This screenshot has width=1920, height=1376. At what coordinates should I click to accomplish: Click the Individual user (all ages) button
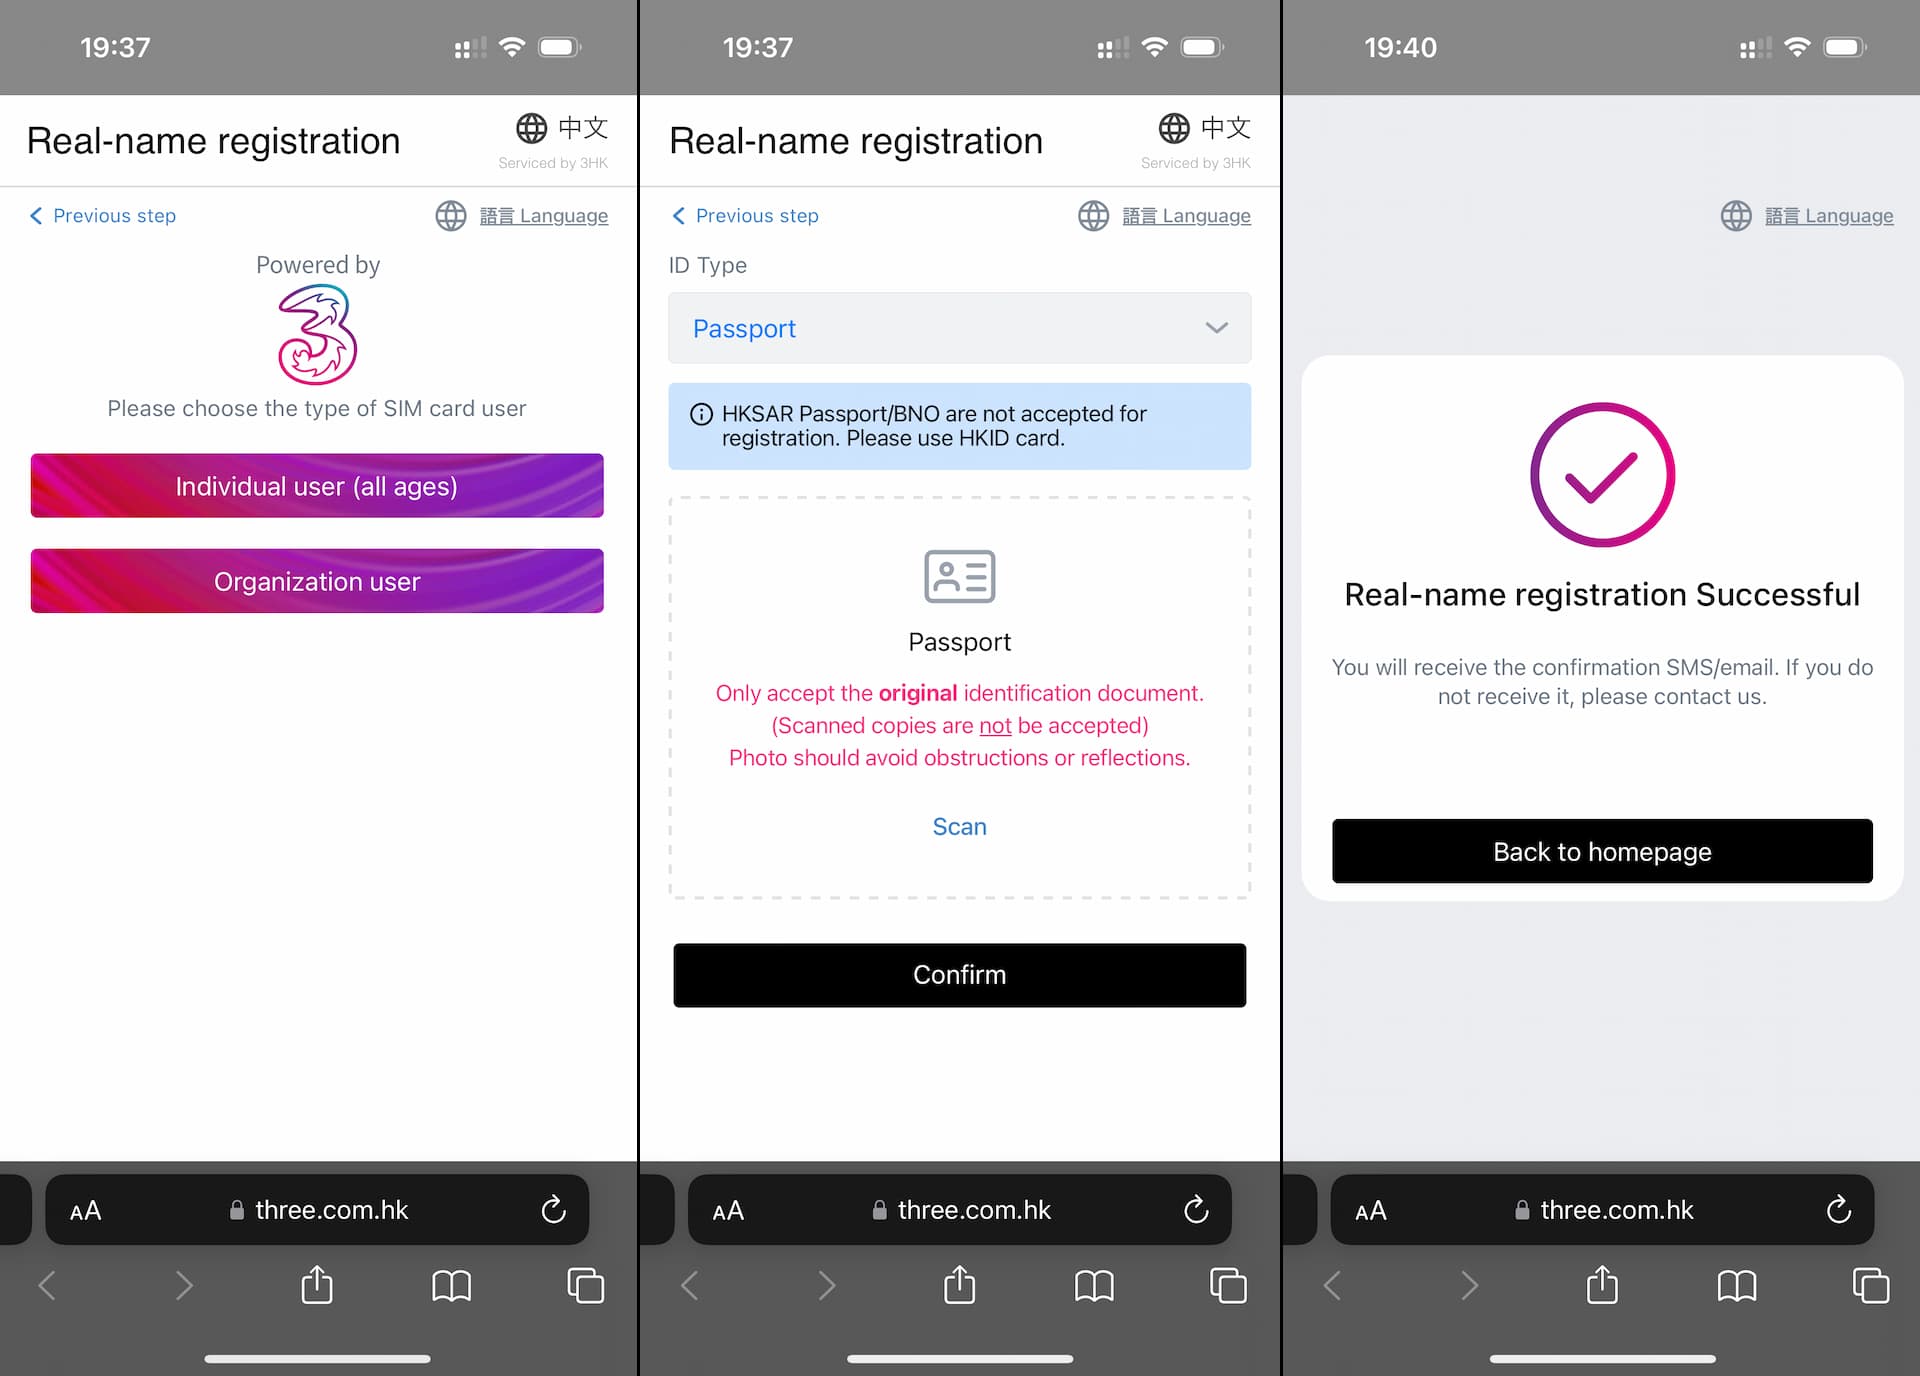(x=317, y=485)
